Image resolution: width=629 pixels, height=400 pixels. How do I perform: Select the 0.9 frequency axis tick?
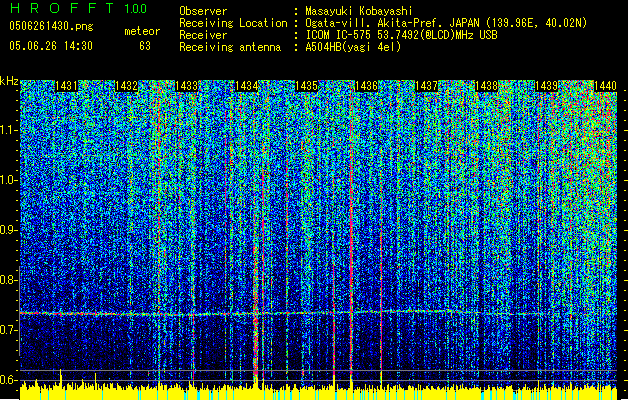click(9, 230)
